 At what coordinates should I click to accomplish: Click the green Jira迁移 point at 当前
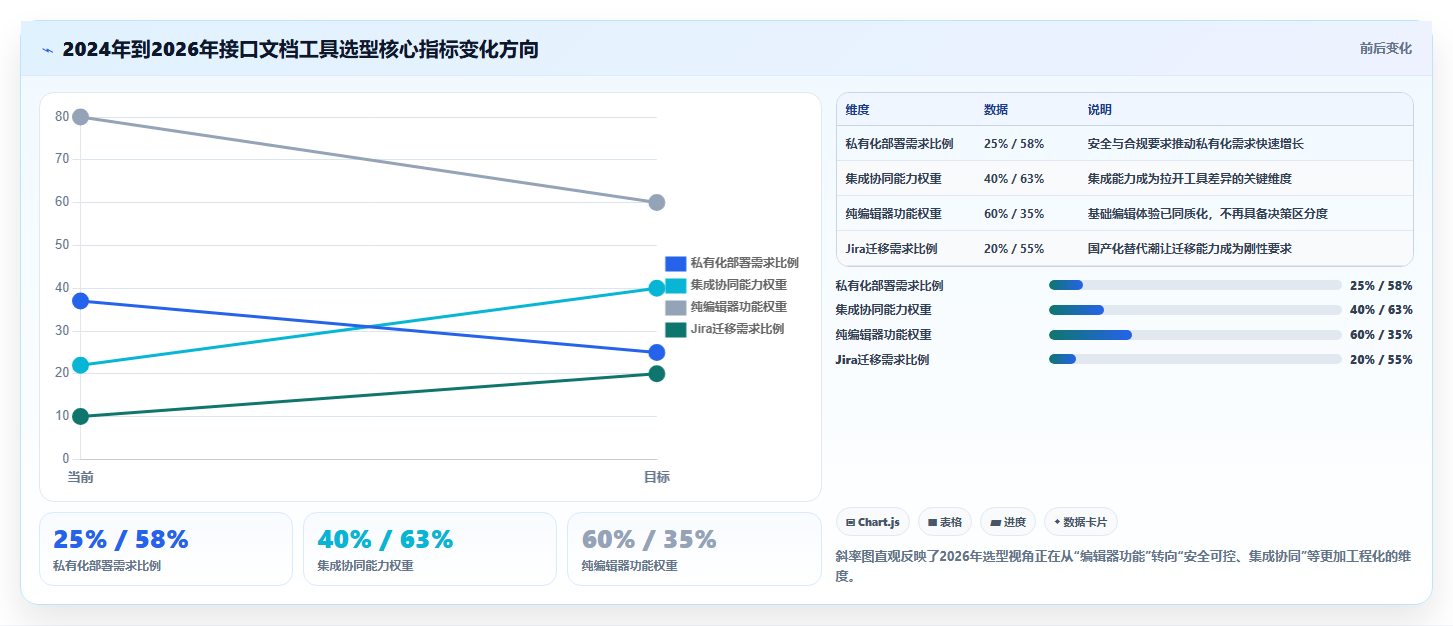click(x=81, y=416)
